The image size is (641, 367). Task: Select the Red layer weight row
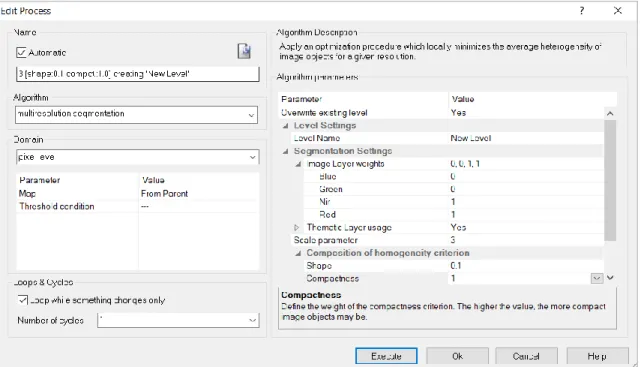(x=454, y=215)
